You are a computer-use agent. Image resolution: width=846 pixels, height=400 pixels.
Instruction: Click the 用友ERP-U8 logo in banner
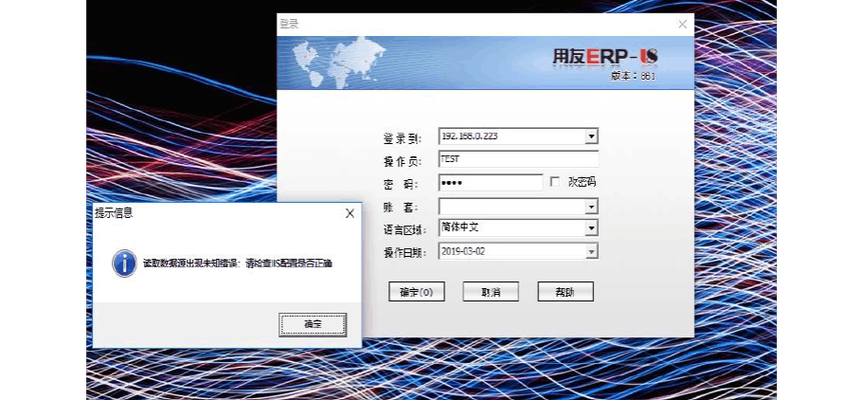(605, 57)
